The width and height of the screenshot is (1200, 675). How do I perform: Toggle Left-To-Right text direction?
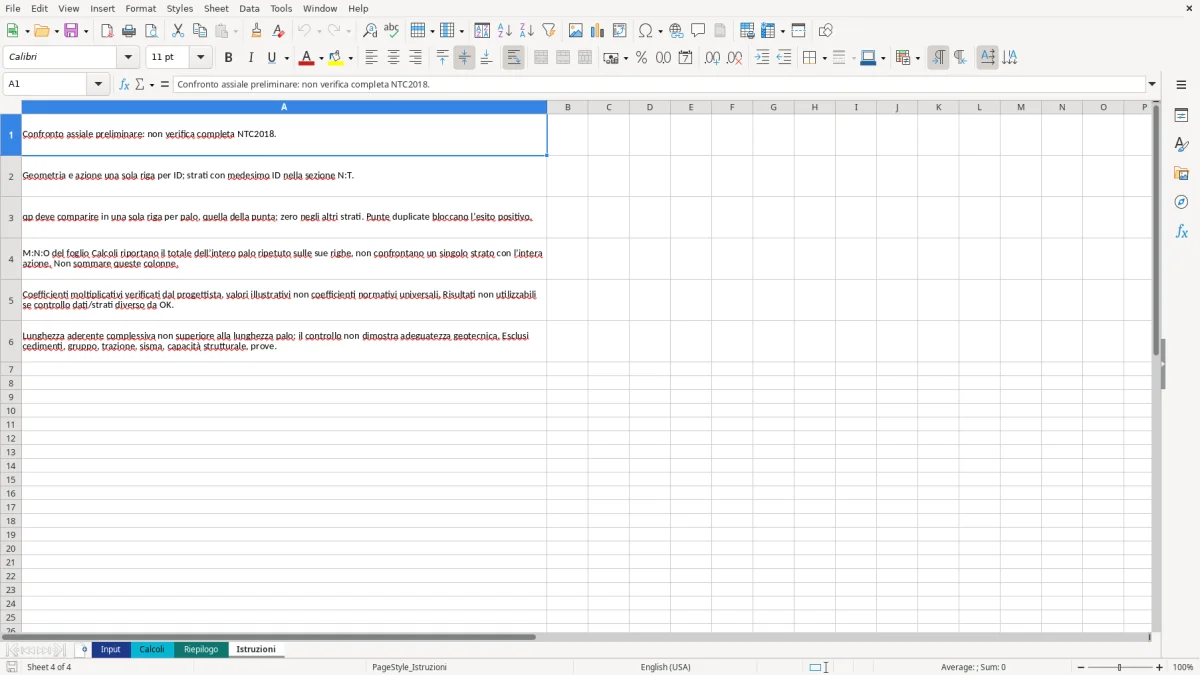(938, 58)
